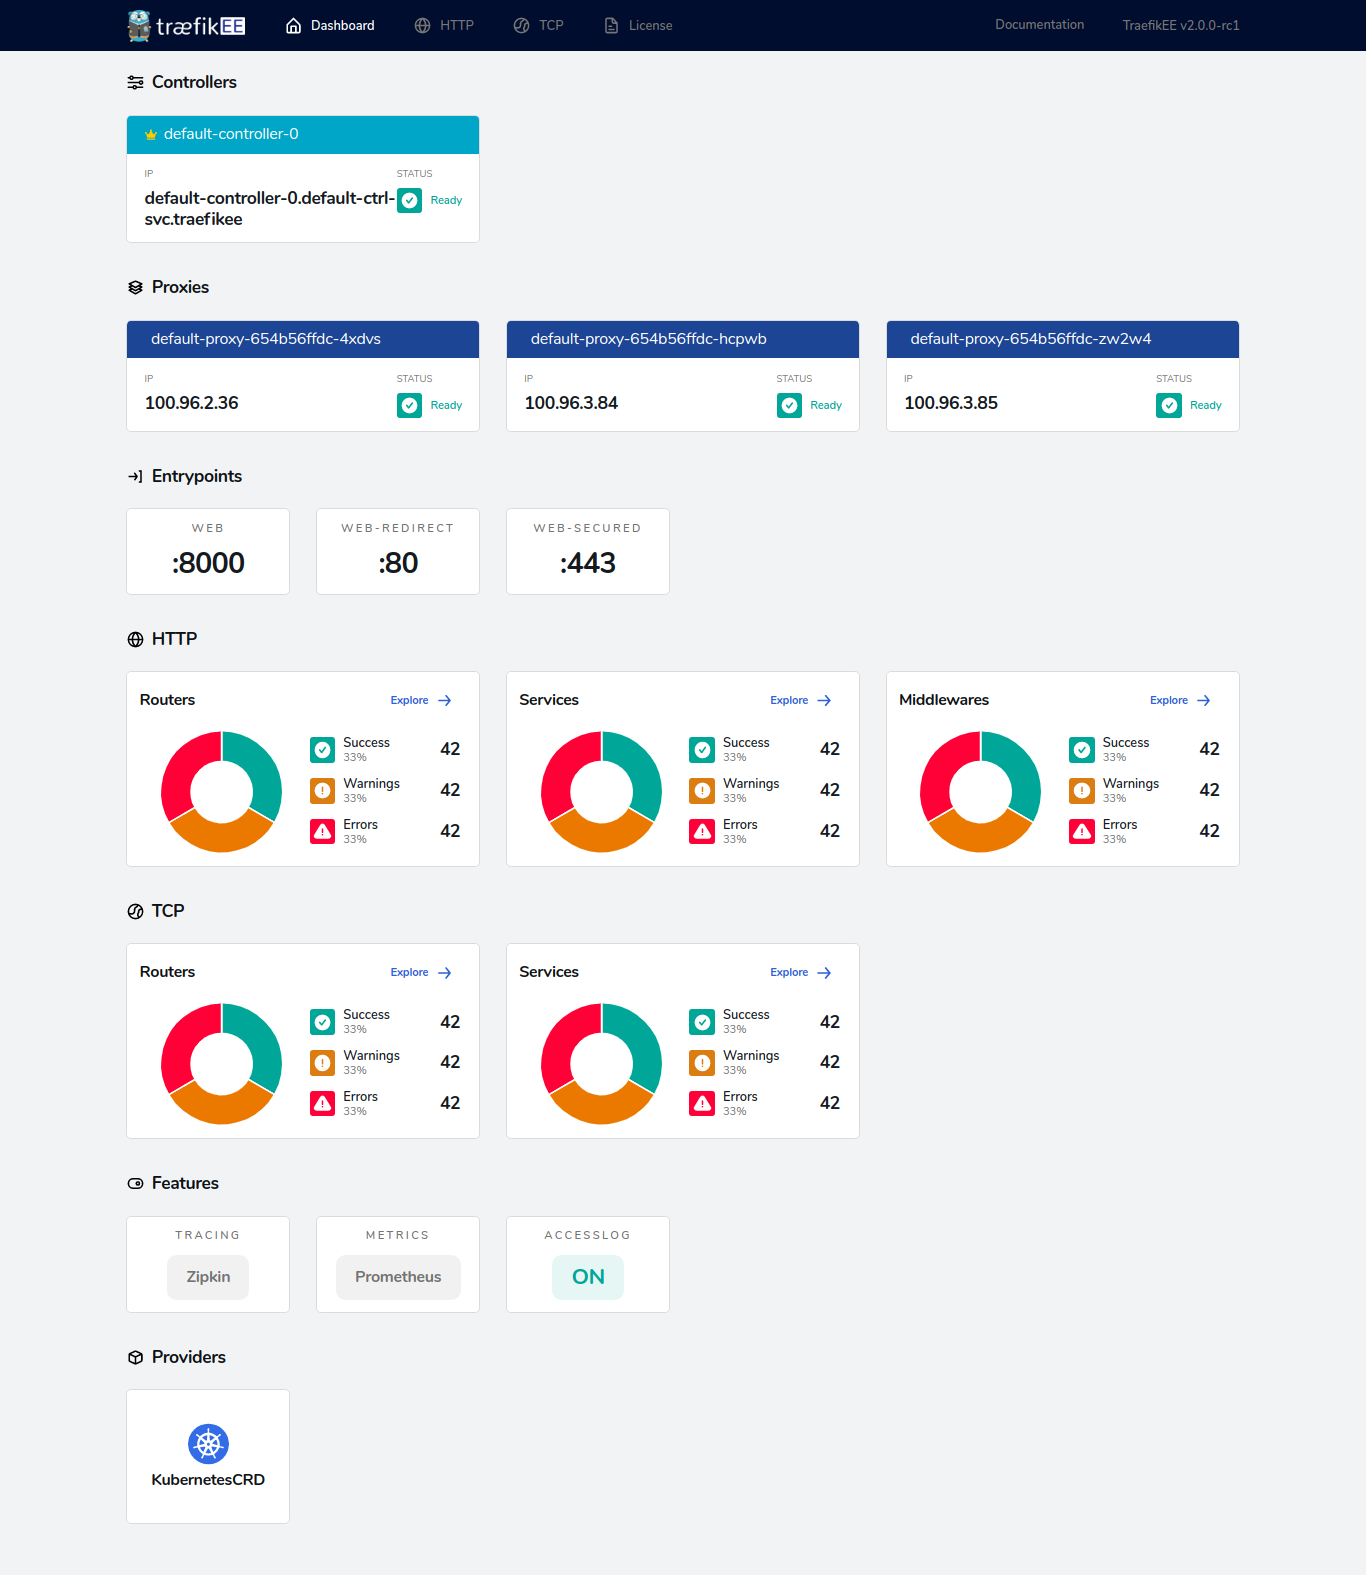
Task: Click the Errors icon in TCP Routers
Action: pos(322,1103)
